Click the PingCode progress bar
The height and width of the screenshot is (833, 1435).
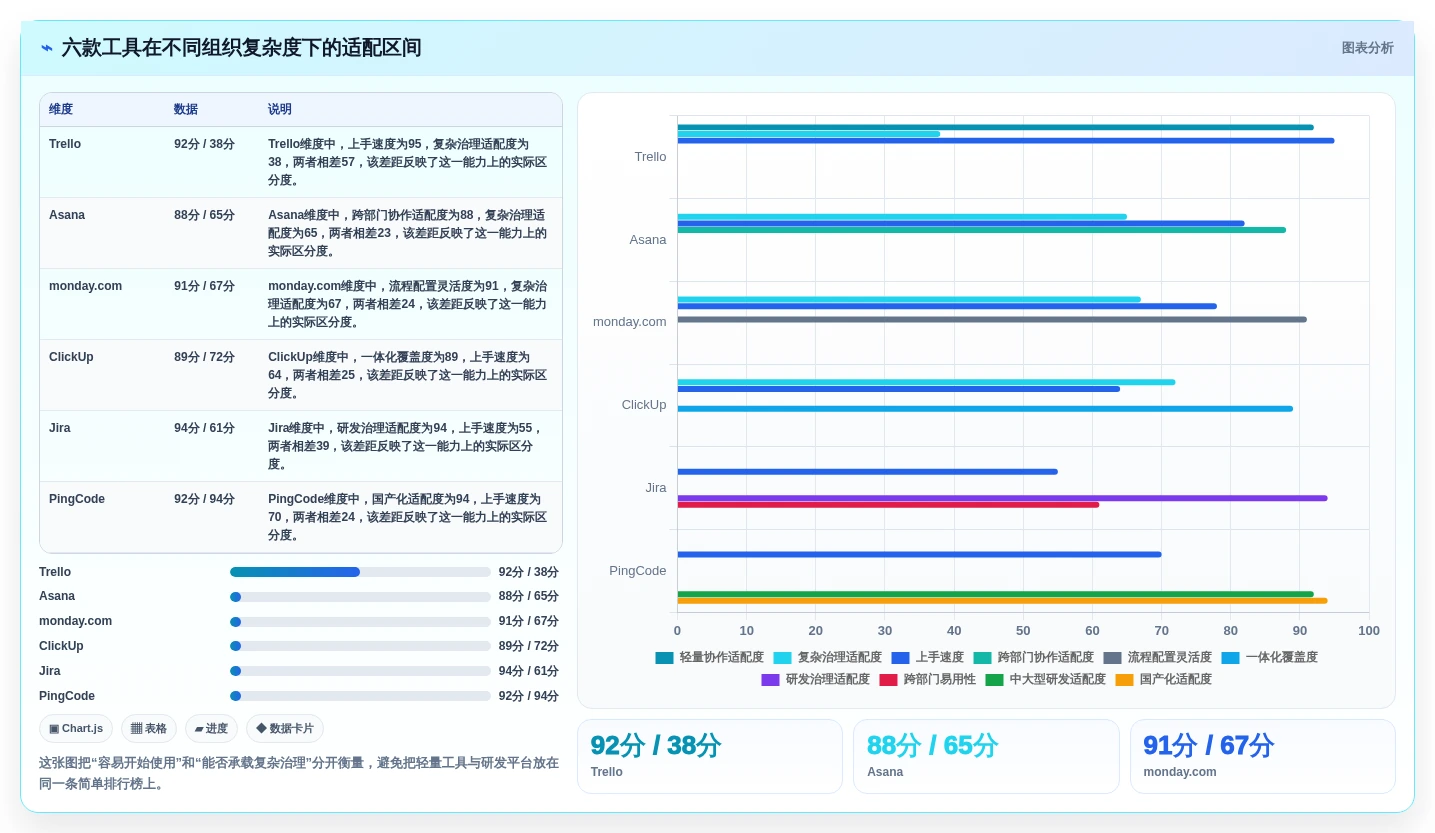360,696
